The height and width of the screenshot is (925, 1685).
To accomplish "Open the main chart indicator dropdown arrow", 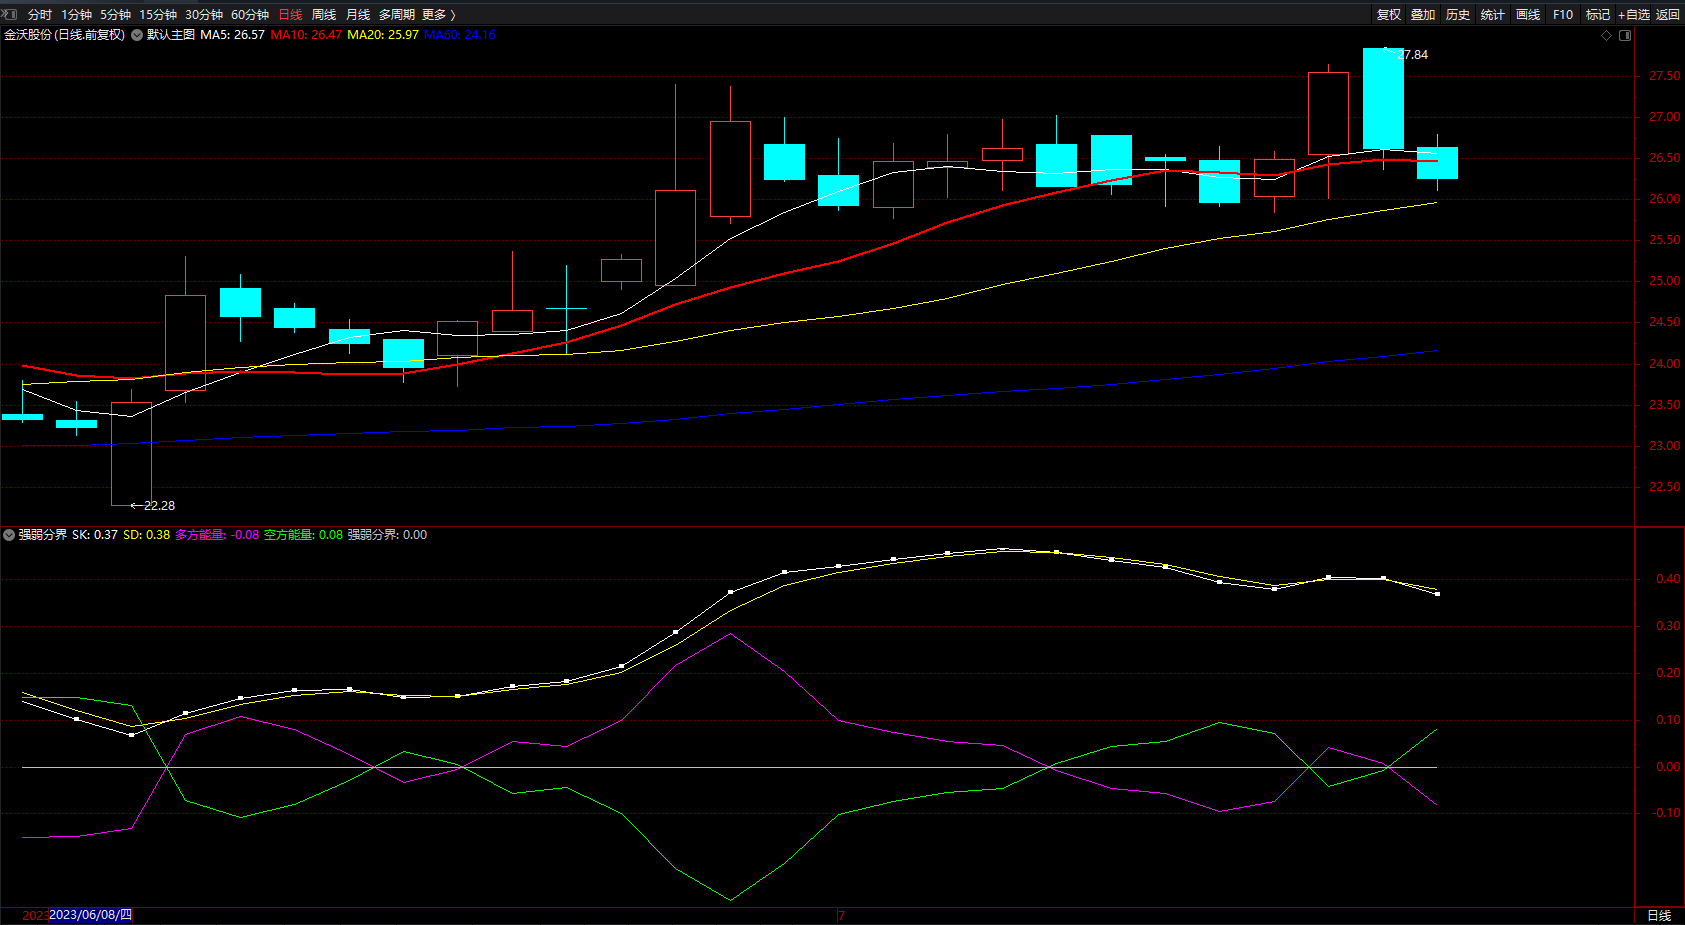I will [x=137, y=35].
